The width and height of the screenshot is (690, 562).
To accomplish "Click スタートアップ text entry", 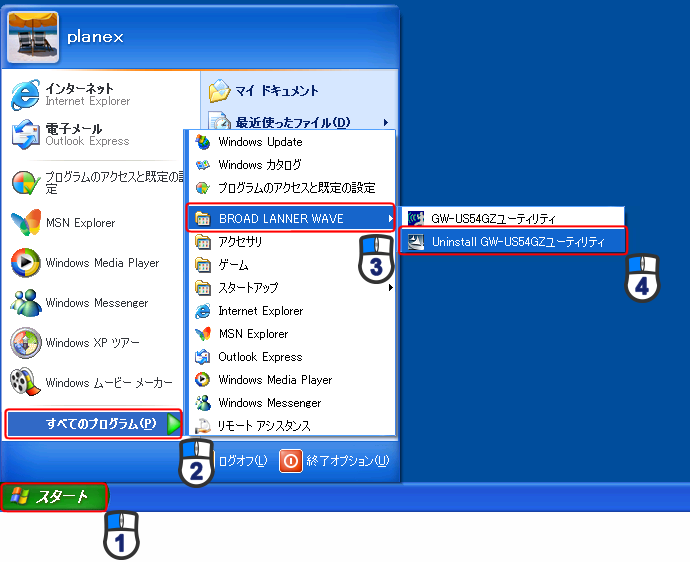I will 248,288.
